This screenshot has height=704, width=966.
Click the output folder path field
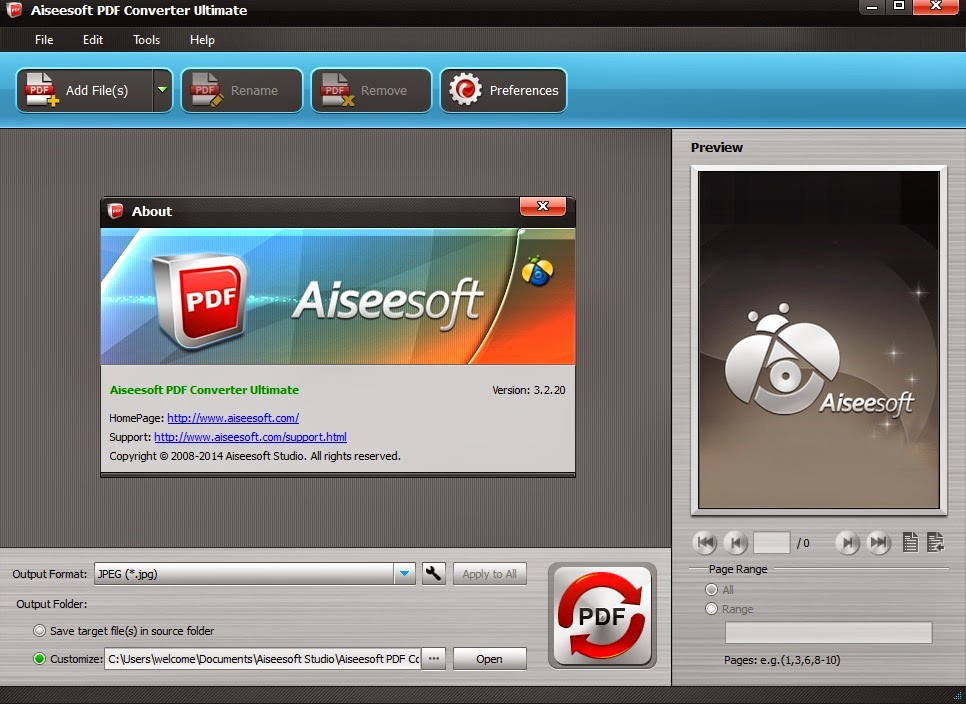pos(262,658)
